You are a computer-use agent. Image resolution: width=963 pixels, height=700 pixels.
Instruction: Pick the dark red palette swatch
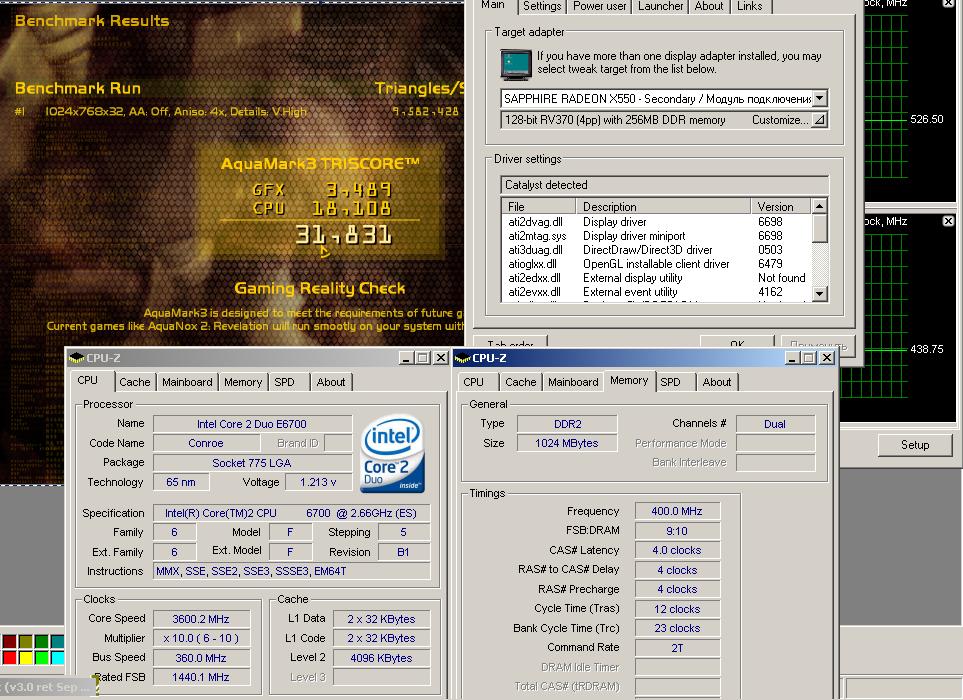[9, 642]
